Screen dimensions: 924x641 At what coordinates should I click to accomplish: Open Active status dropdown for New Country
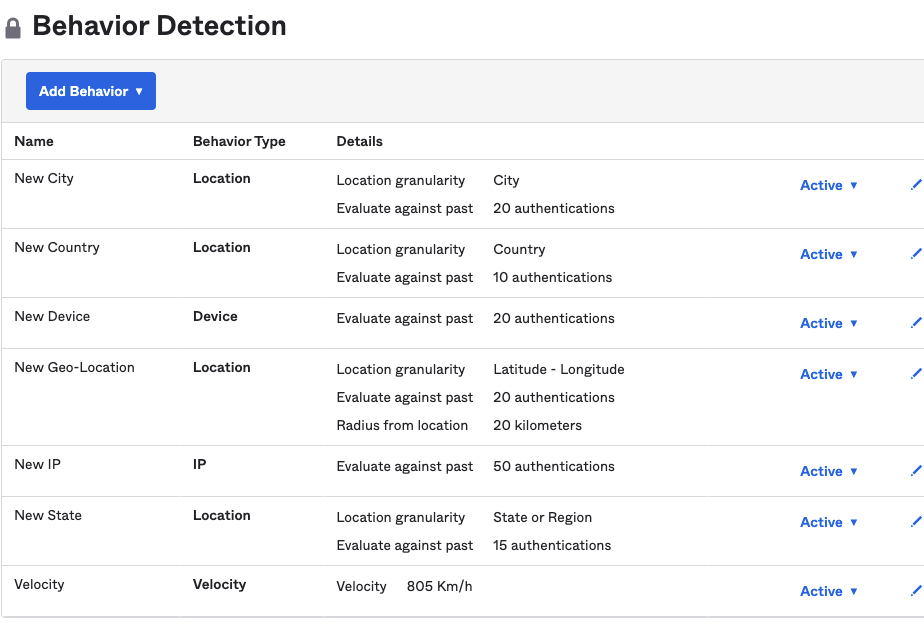coord(829,254)
